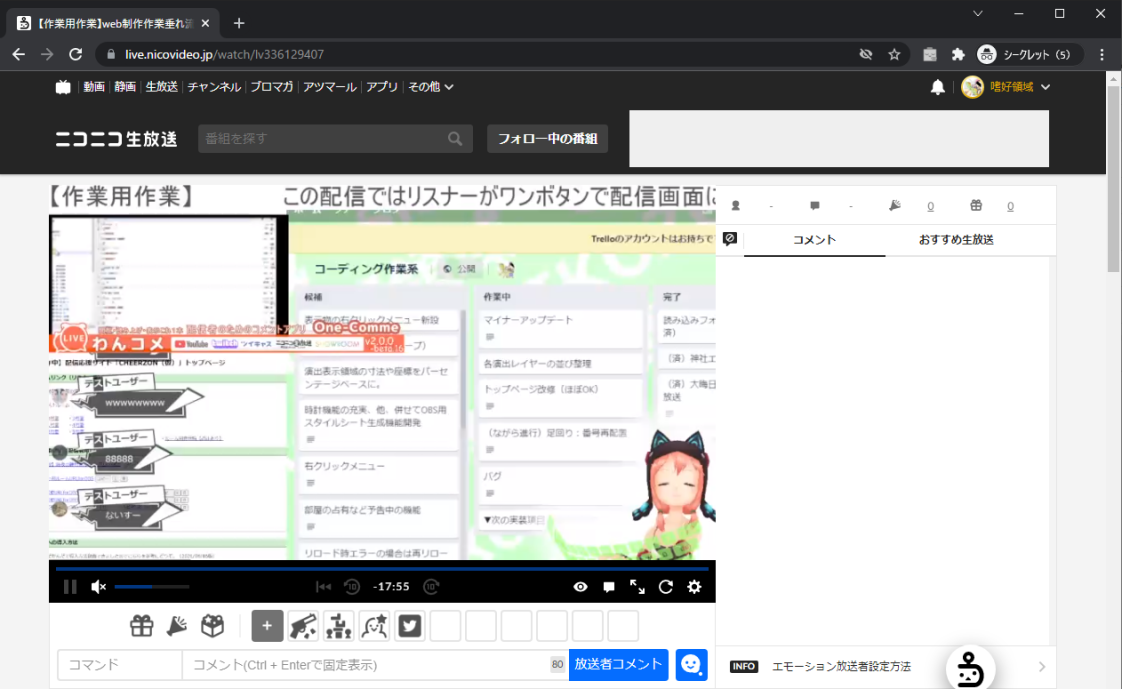This screenshot has width=1122, height=689.
Task: Click the notification bell icon
Action: click(937, 87)
